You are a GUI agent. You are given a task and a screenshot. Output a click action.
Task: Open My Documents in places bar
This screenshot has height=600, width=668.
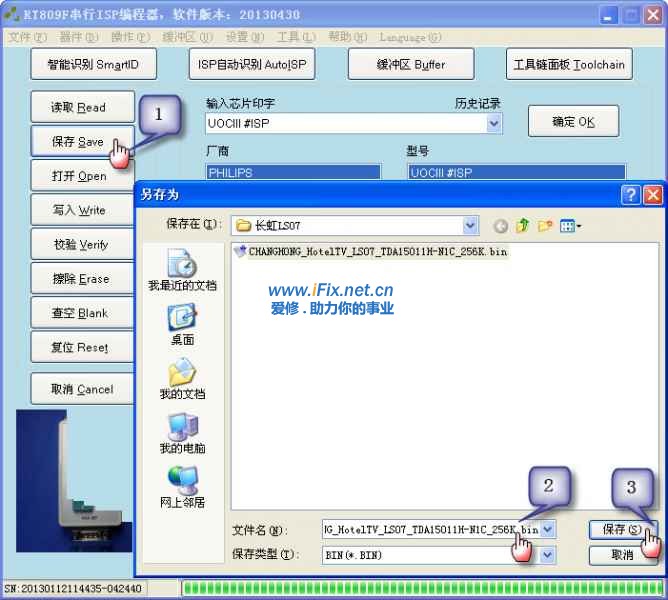(182, 379)
